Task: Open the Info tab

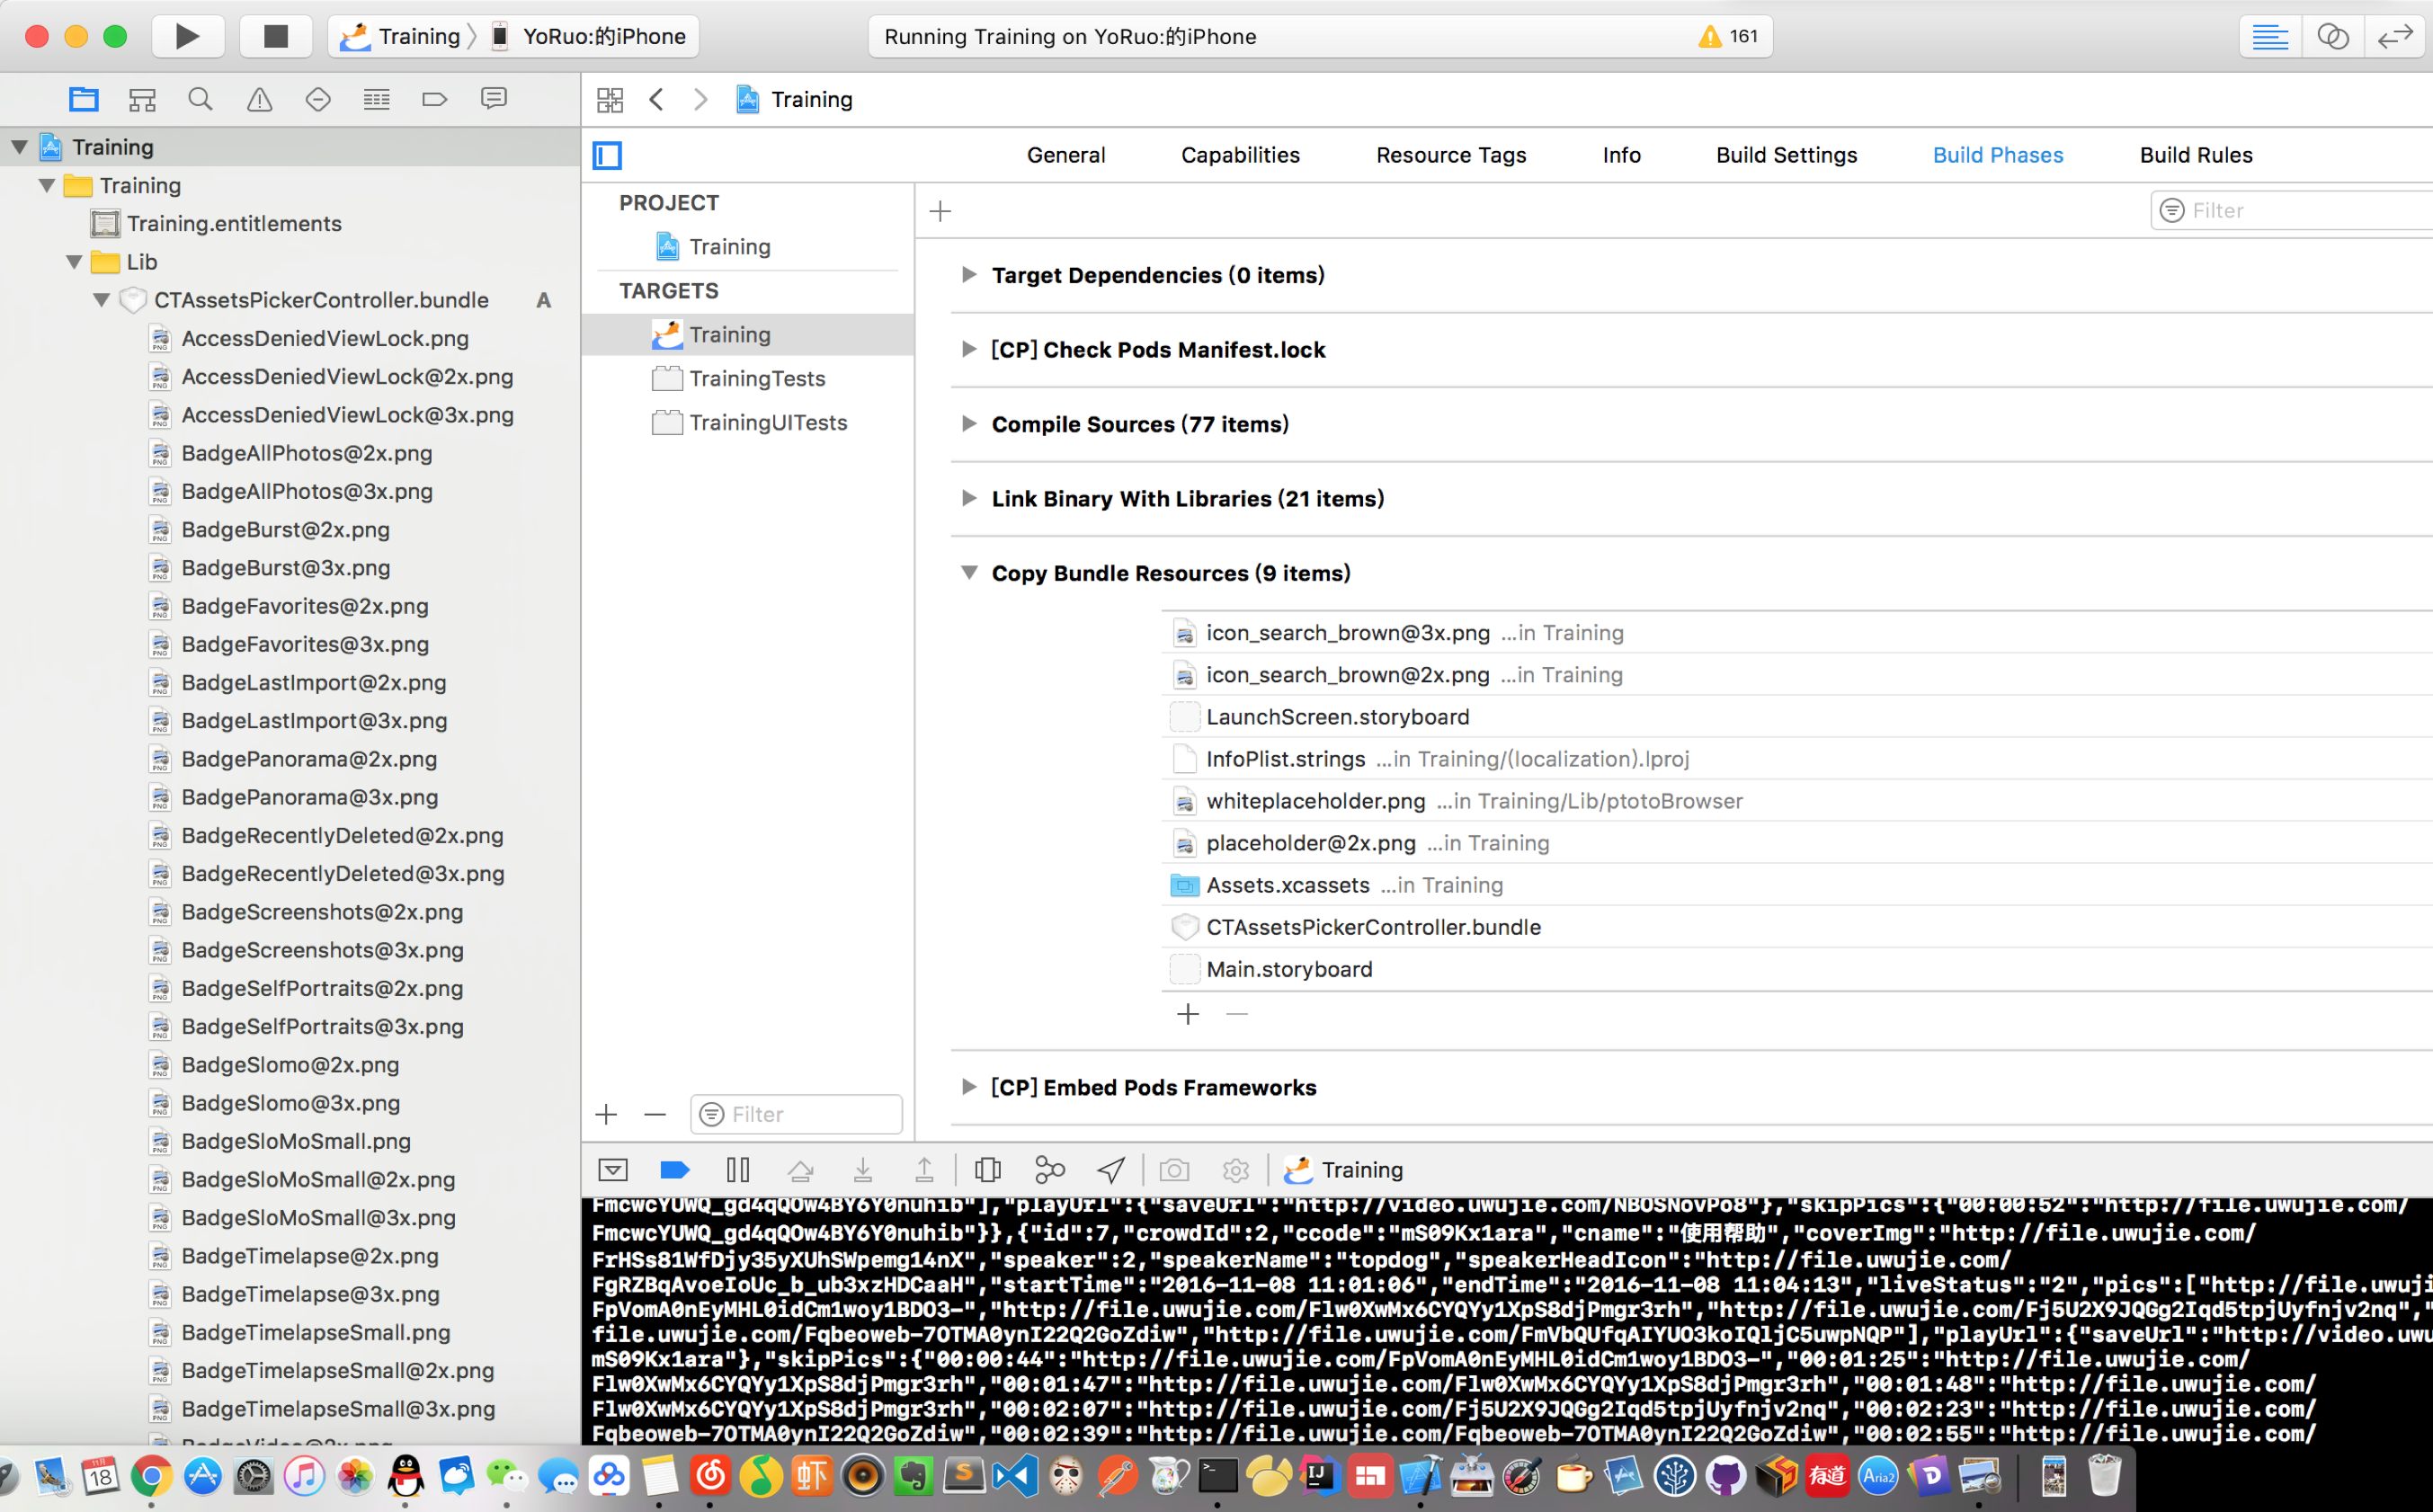Action: [x=1621, y=155]
